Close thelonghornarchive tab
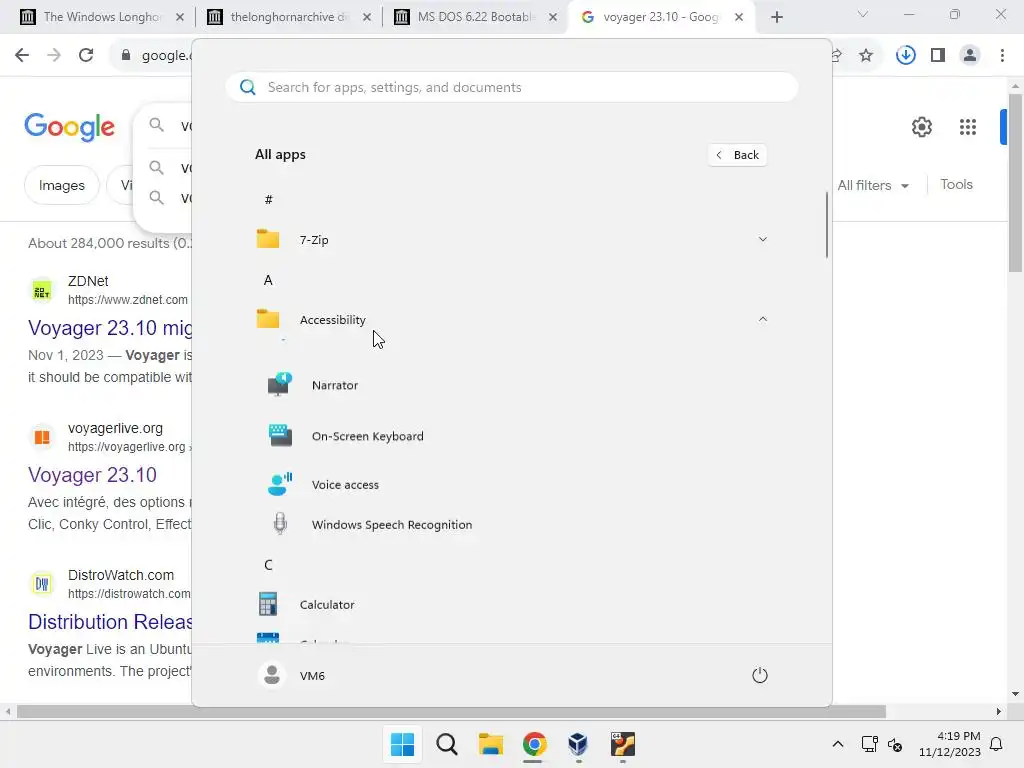Image resolution: width=1024 pixels, height=768 pixels. pyautogui.click(x=366, y=17)
